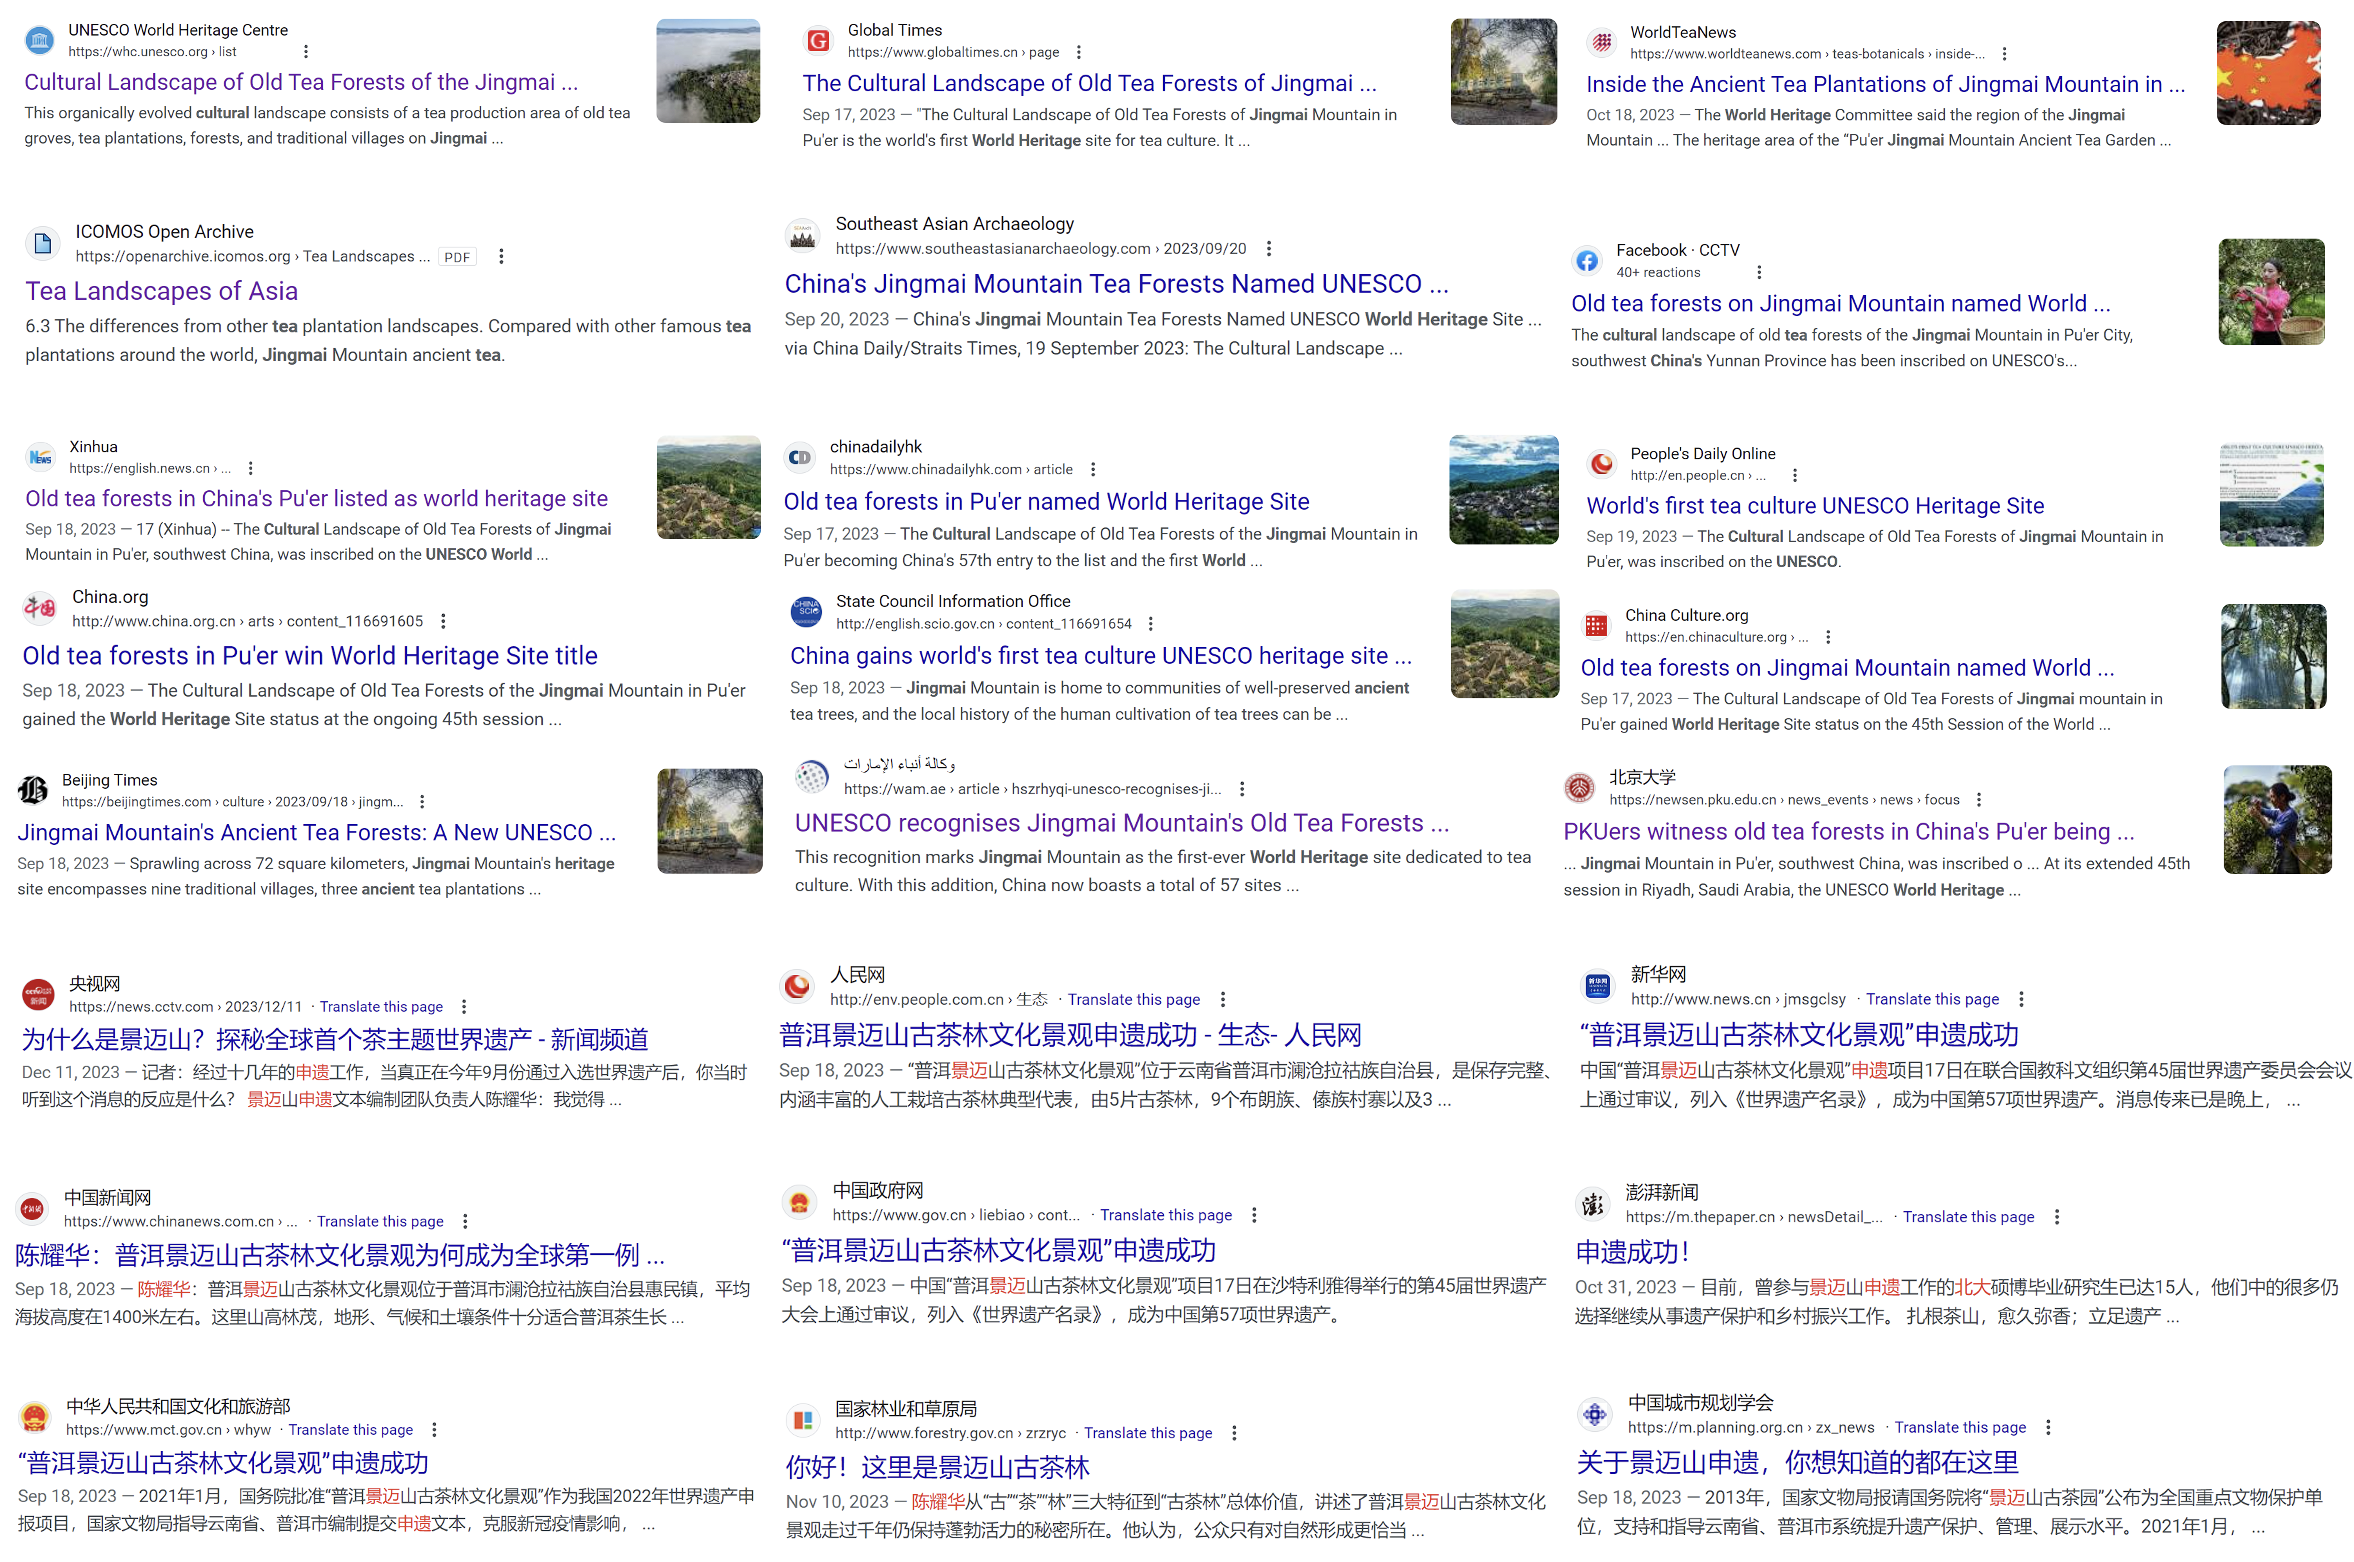
Task: Open 'Cultural Landscape of Old Tea Forests of the Jingmai' link
Action: tap(301, 82)
